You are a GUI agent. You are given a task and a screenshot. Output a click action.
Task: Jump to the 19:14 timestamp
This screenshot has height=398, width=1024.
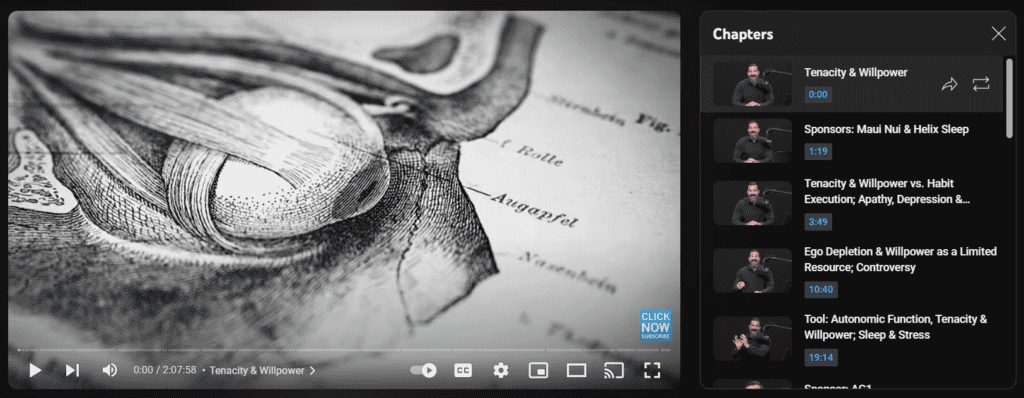[x=821, y=358]
